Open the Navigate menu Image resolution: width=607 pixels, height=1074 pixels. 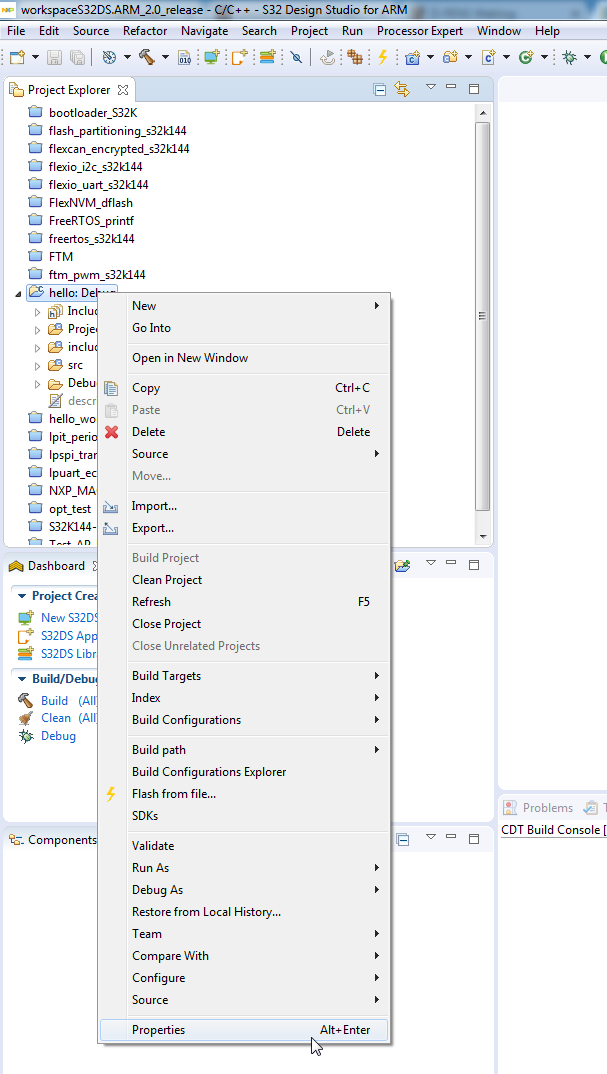(x=205, y=31)
